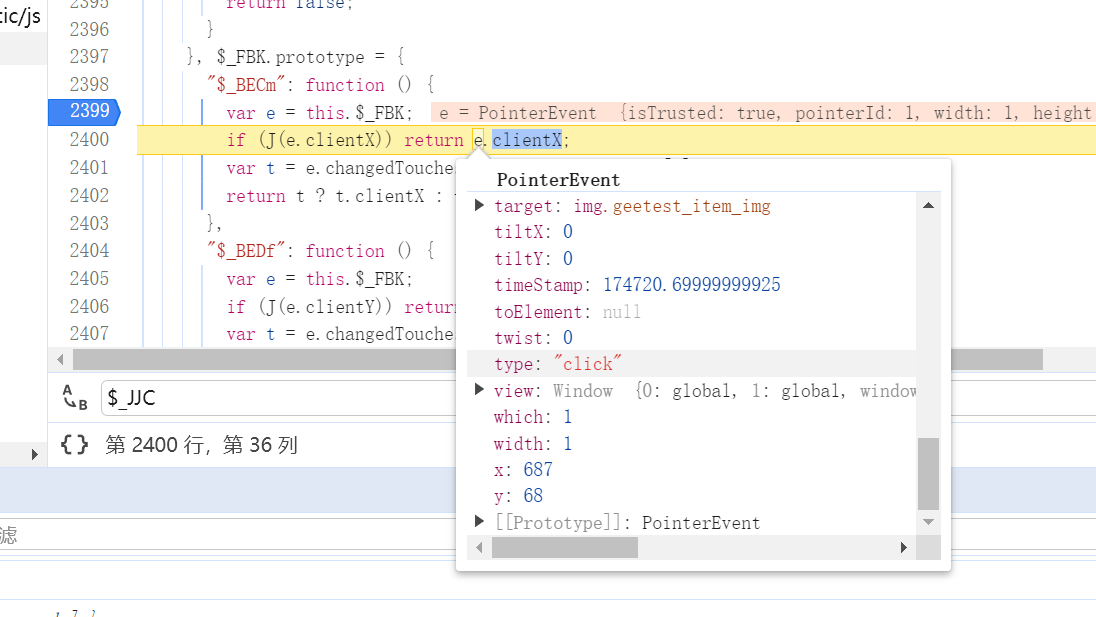
Task: Click the code editor's horizontal scroll left arrow
Action: (60, 359)
